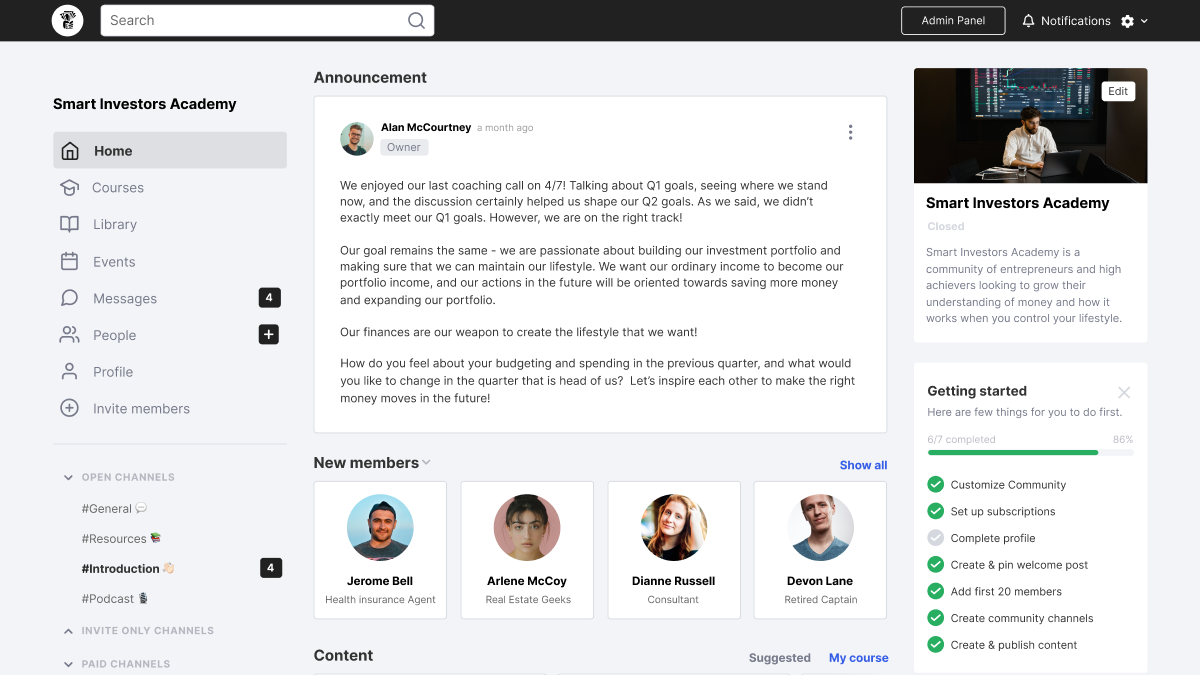
Task: Click the search magnifier icon
Action: click(416, 20)
